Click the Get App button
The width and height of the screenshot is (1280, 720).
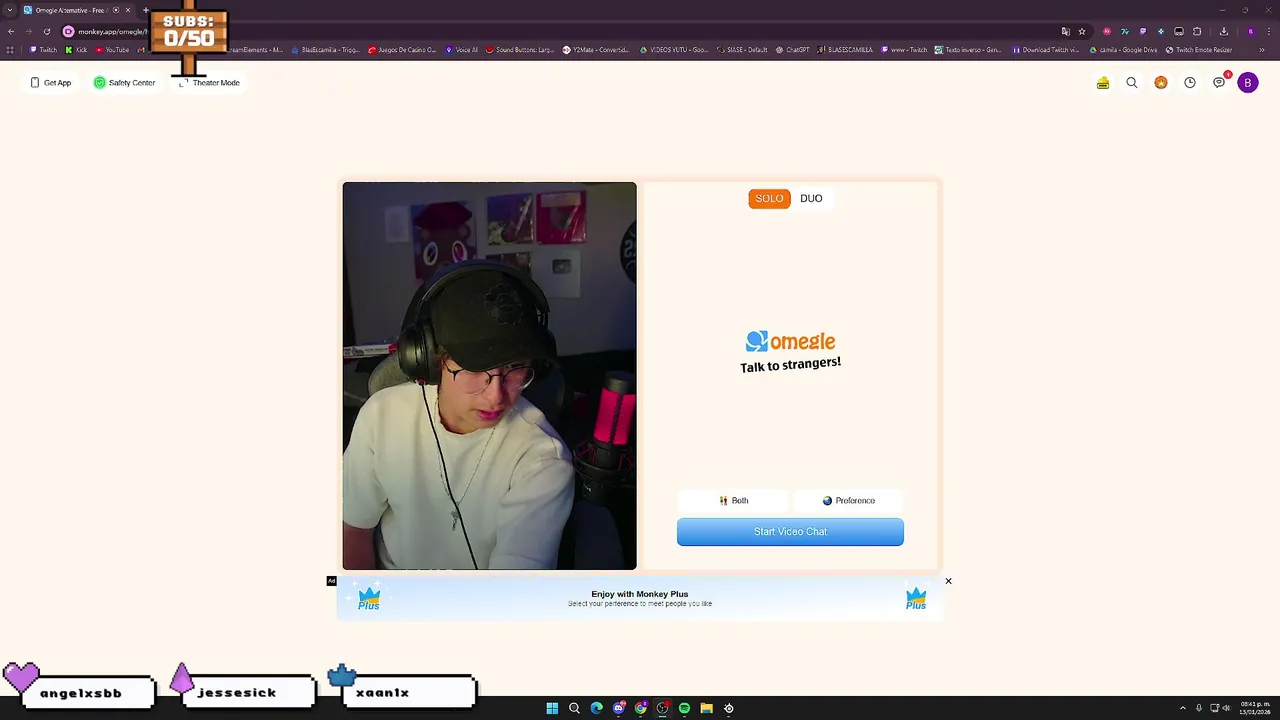point(50,83)
